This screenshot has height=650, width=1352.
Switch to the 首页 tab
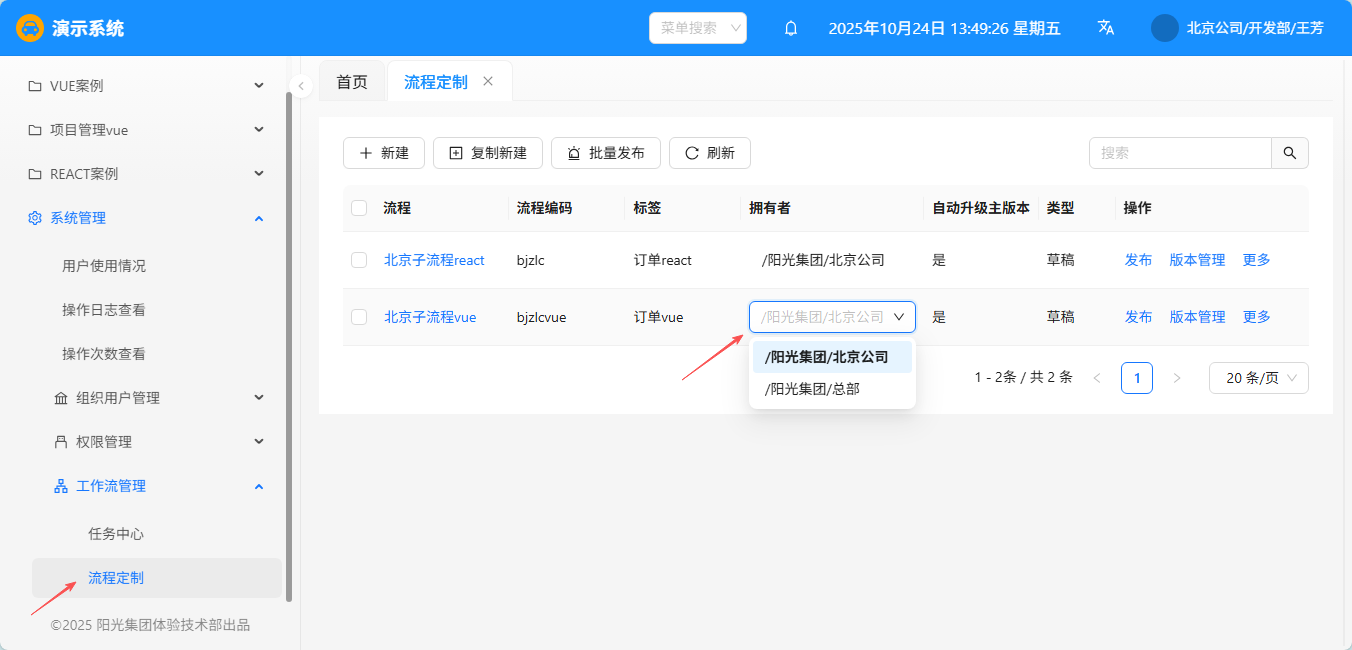[352, 82]
